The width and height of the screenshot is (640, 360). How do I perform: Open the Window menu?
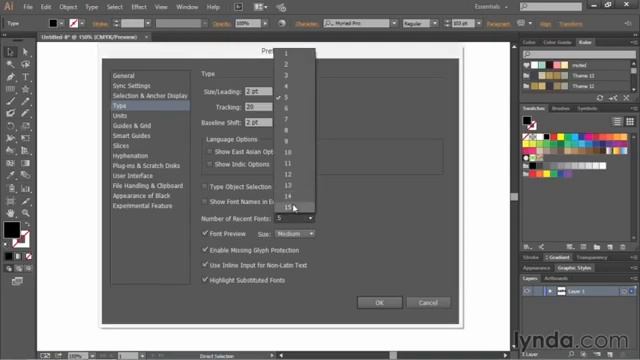187,7
